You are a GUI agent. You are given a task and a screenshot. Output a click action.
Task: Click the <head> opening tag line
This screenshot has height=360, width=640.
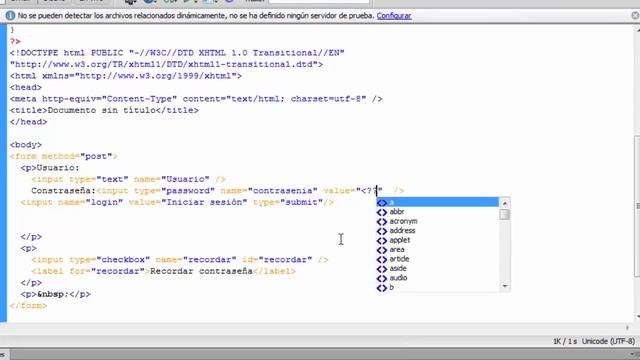26,87
